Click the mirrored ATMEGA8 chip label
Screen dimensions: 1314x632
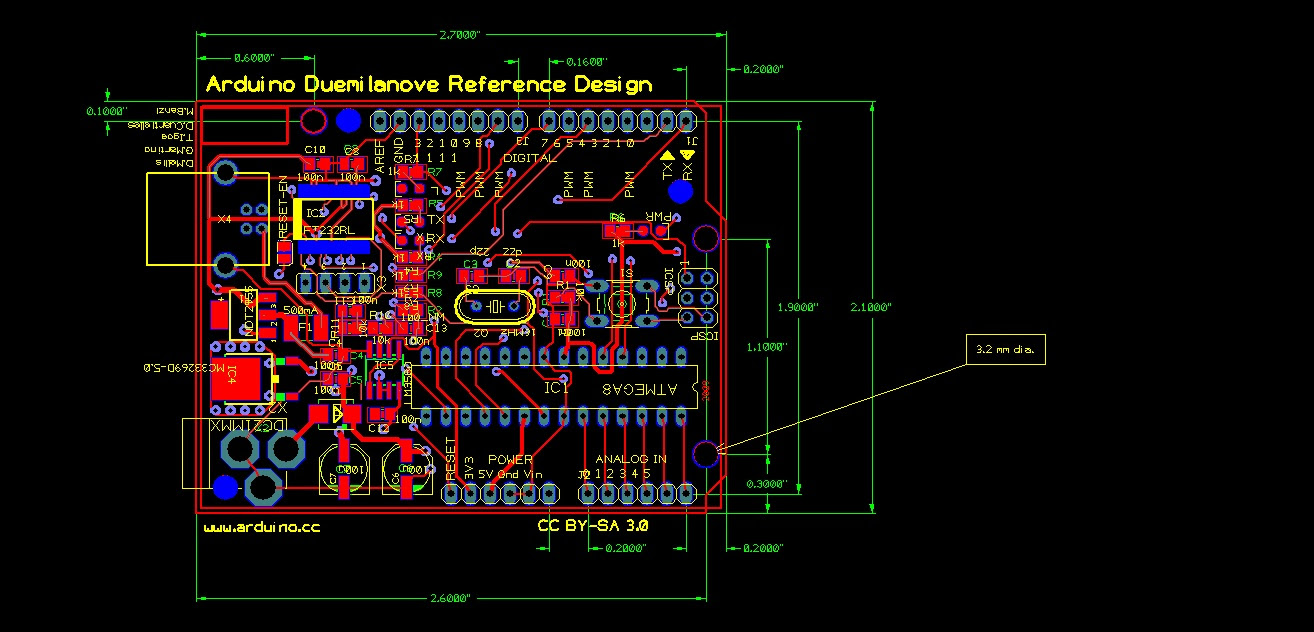(638, 388)
